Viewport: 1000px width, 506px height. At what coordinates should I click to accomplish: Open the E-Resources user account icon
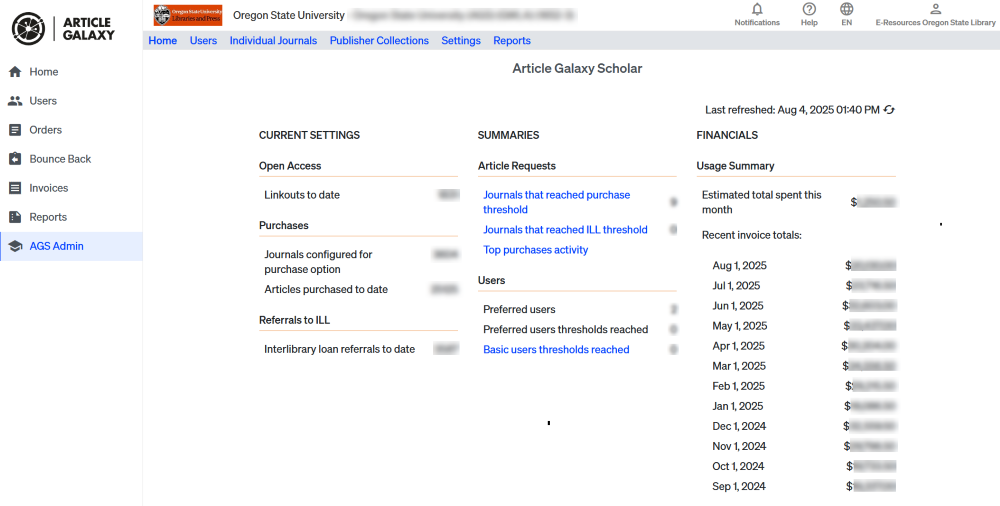(x=935, y=9)
